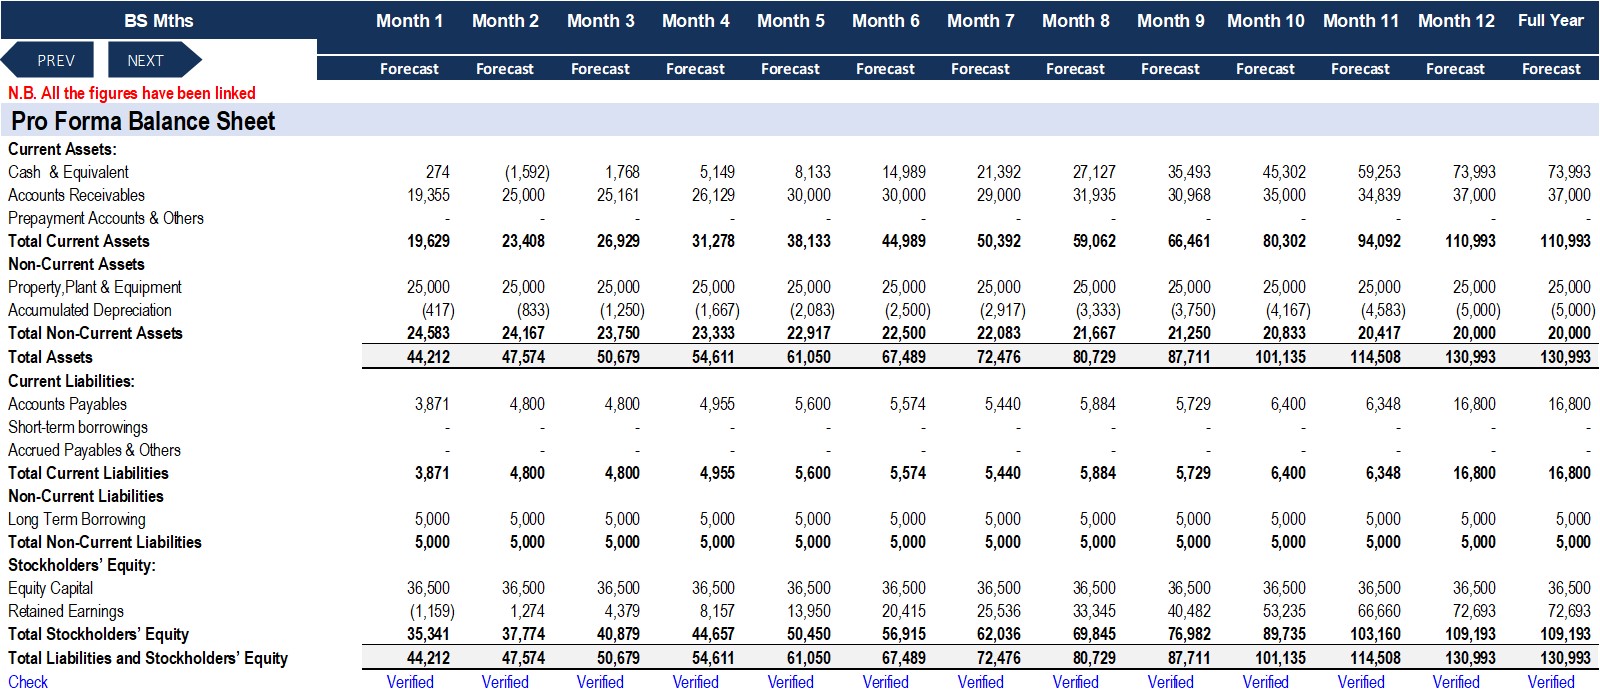Screen dimensions: 1600x694
Task: Click the Check row label
Action: (28, 682)
